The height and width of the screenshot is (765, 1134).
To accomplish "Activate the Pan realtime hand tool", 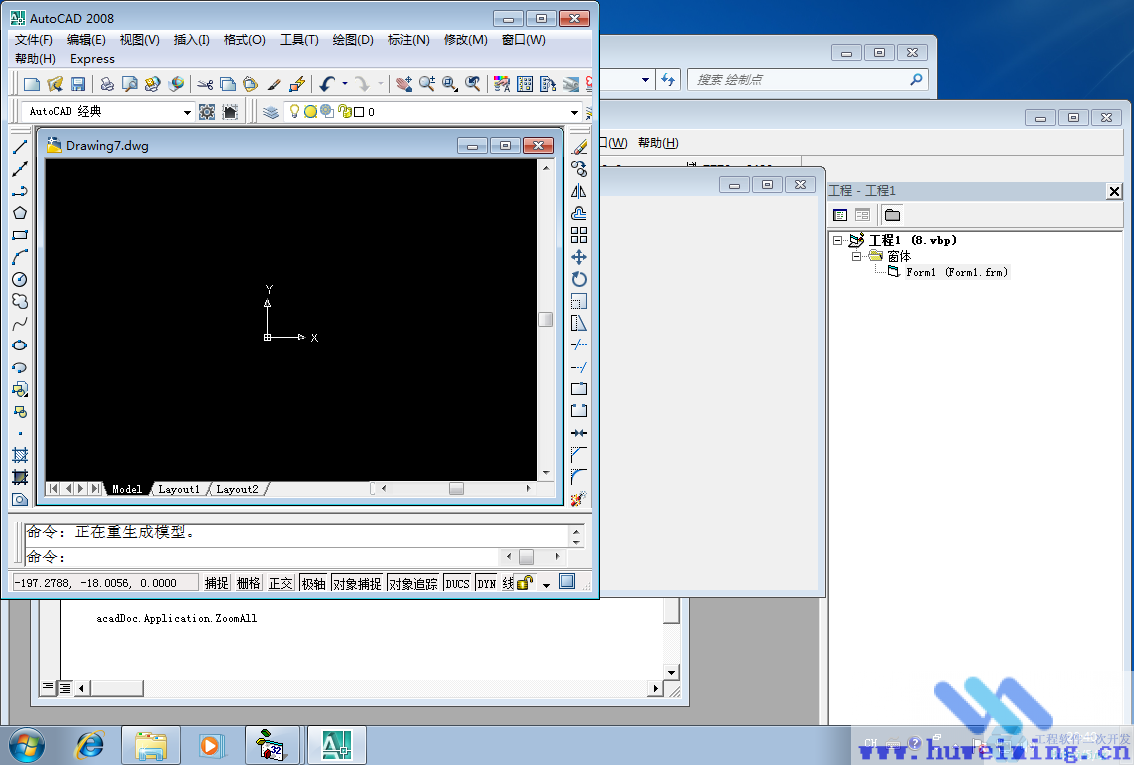I will (404, 85).
